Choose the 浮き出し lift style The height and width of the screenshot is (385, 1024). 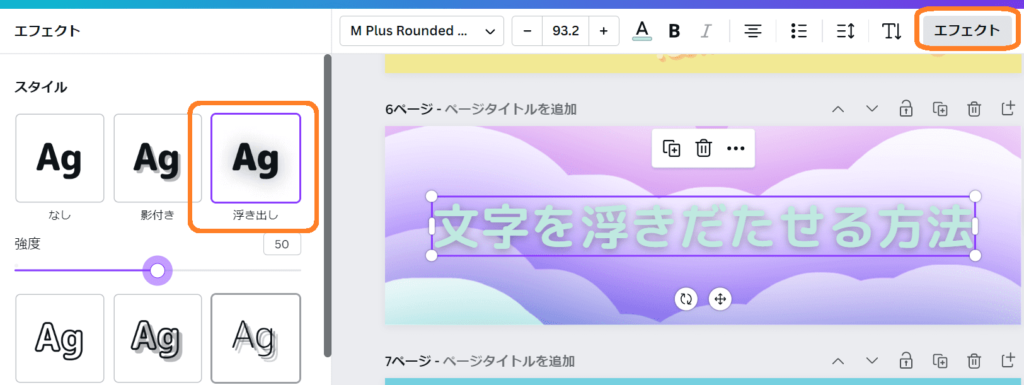[x=255, y=158]
